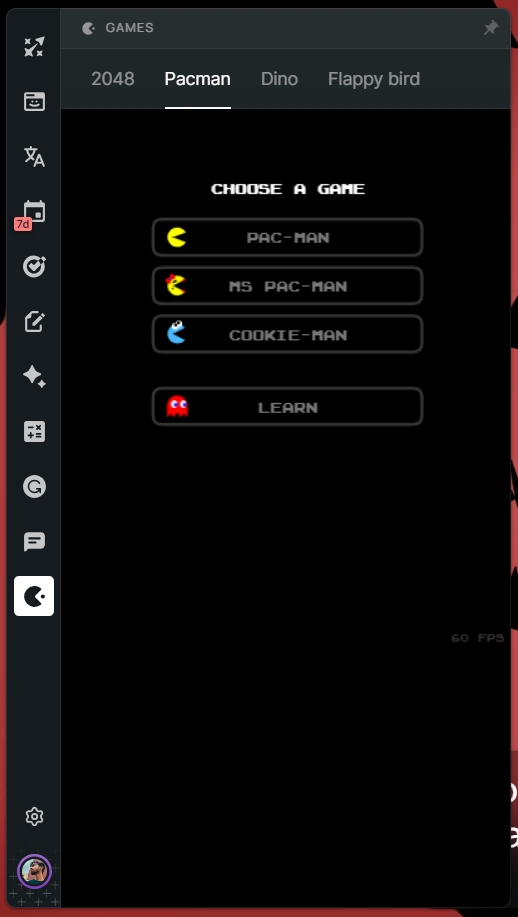The image size is (518, 917).
Task: Choose the MS PAC-MAN game
Action: pyautogui.click(x=287, y=286)
